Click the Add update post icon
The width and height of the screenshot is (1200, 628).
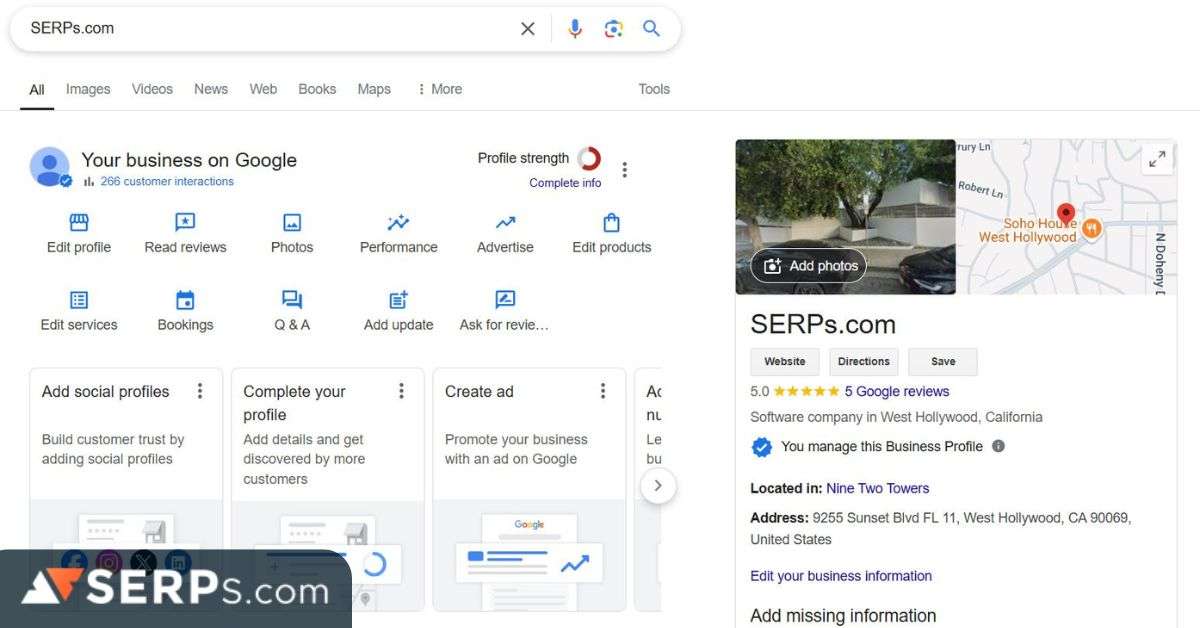click(x=398, y=300)
